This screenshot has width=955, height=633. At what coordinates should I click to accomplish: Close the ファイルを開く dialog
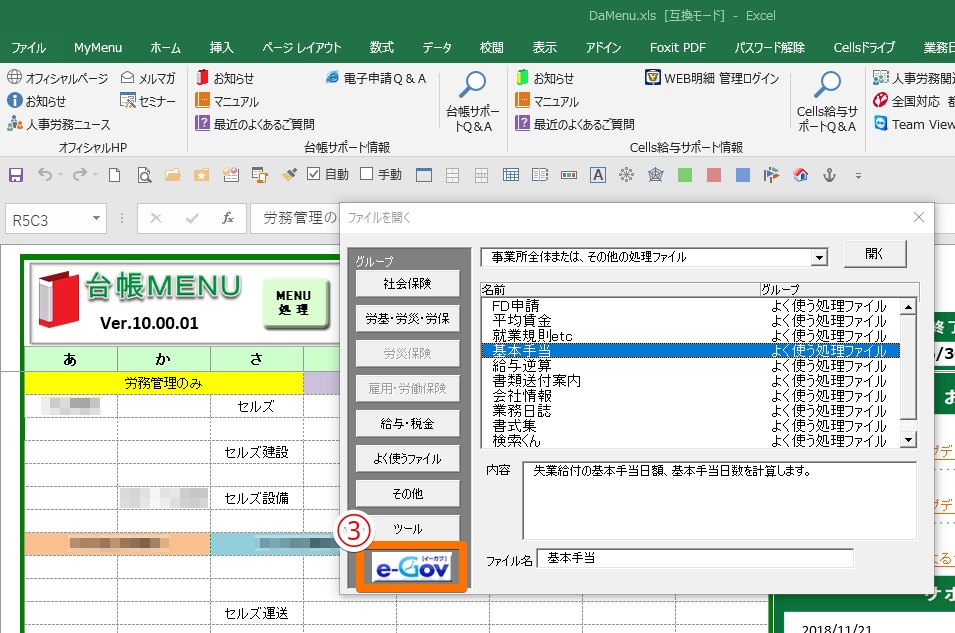pyautogui.click(x=918, y=217)
